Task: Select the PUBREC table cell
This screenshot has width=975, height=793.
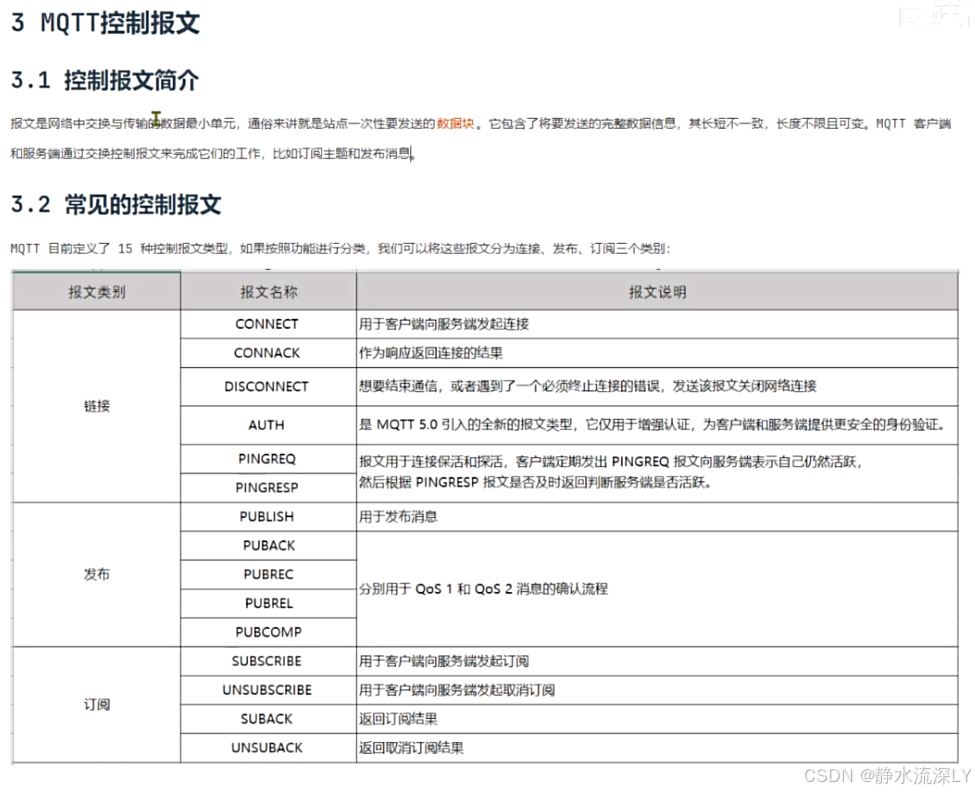Action: point(269,574)
